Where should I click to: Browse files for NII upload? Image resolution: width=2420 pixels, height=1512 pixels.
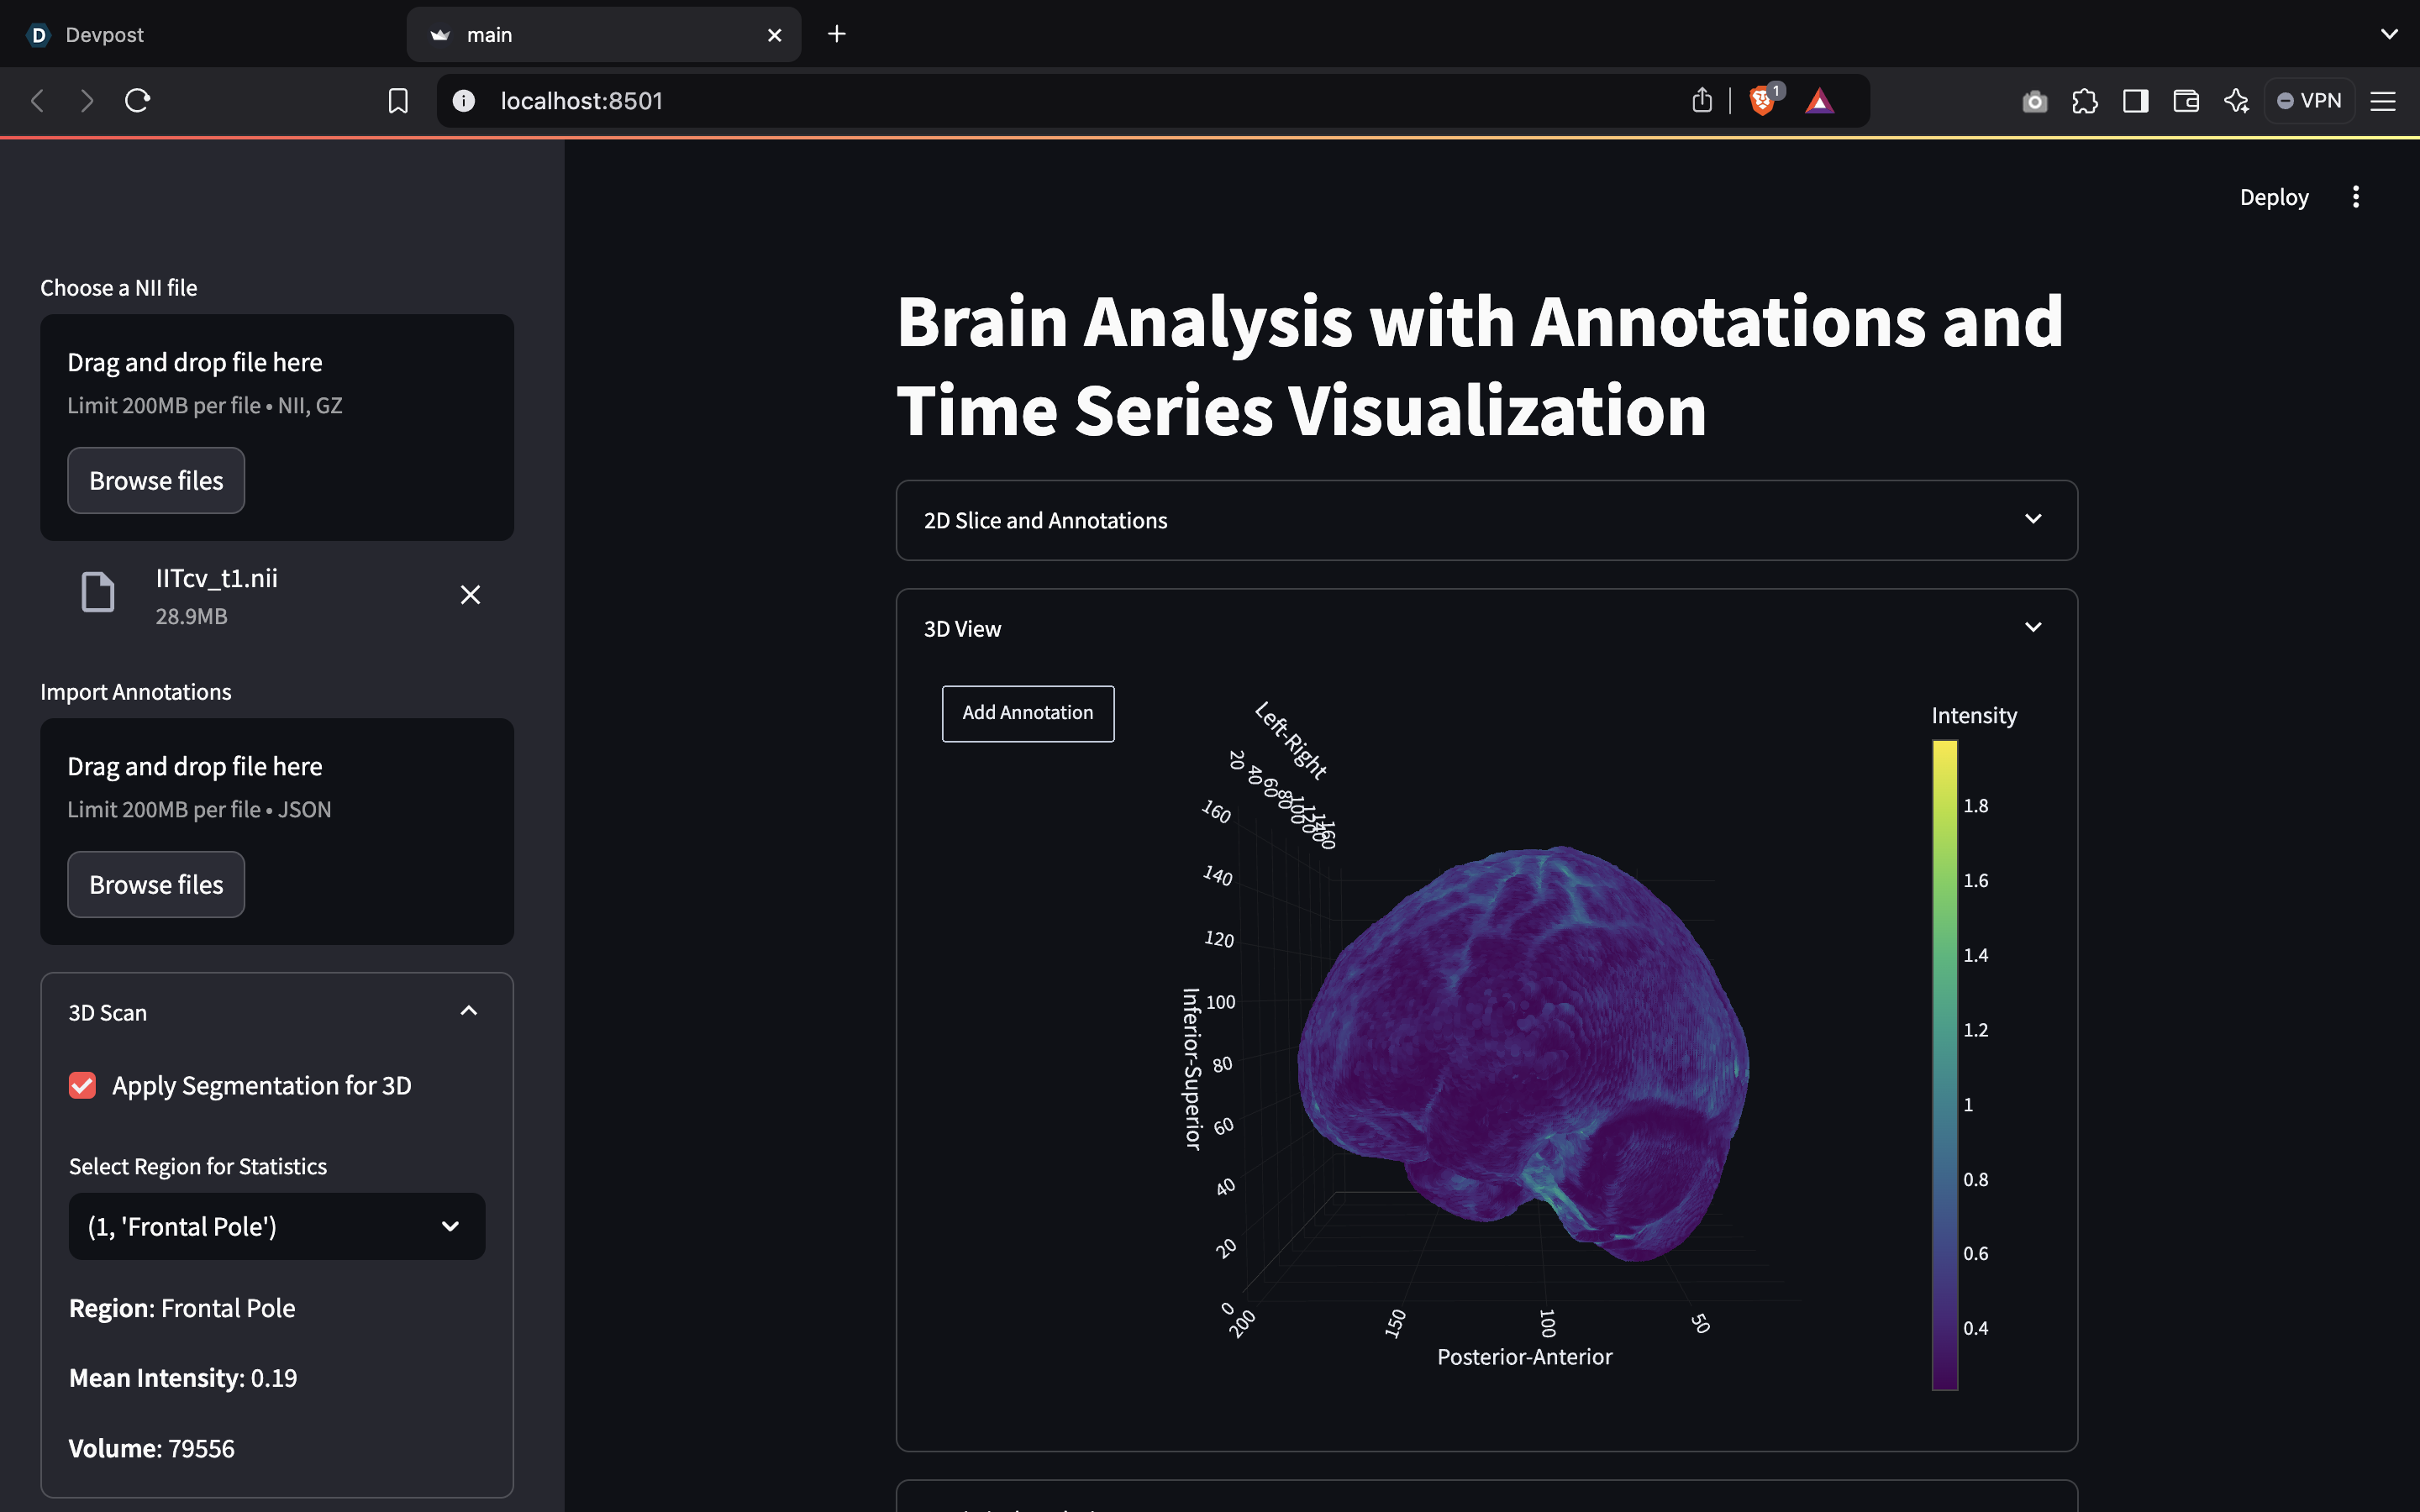156,481
